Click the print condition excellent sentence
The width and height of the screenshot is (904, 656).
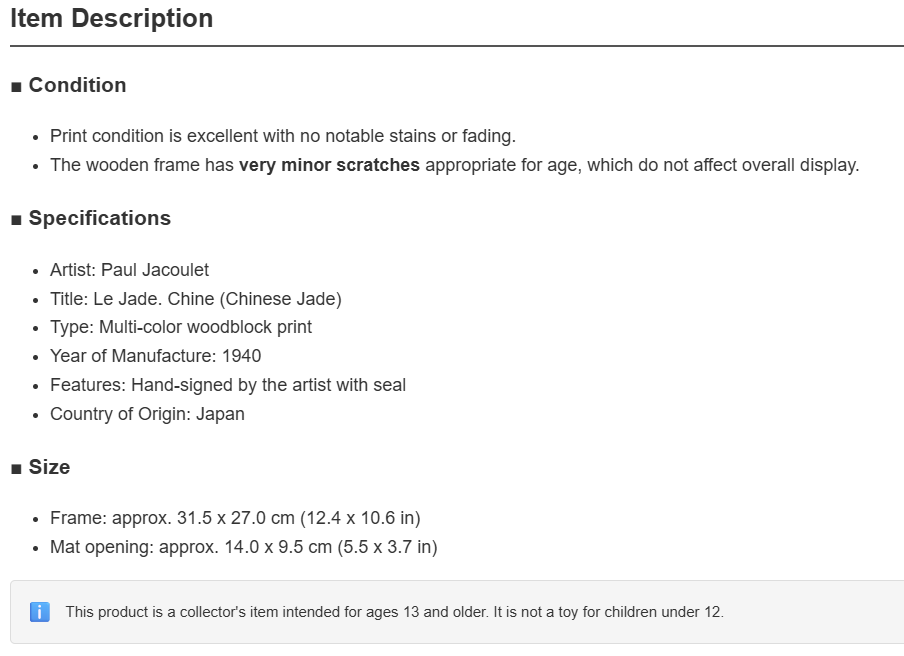[283, 136]
